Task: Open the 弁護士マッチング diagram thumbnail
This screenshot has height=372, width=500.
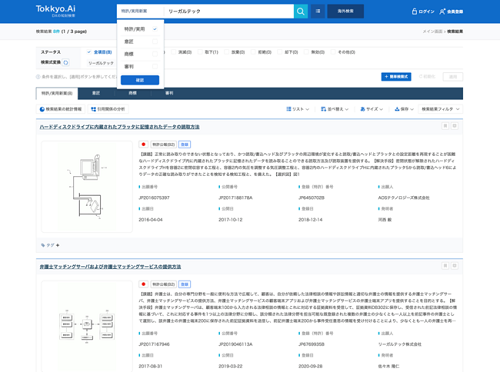Action: [x=87, y=326]
